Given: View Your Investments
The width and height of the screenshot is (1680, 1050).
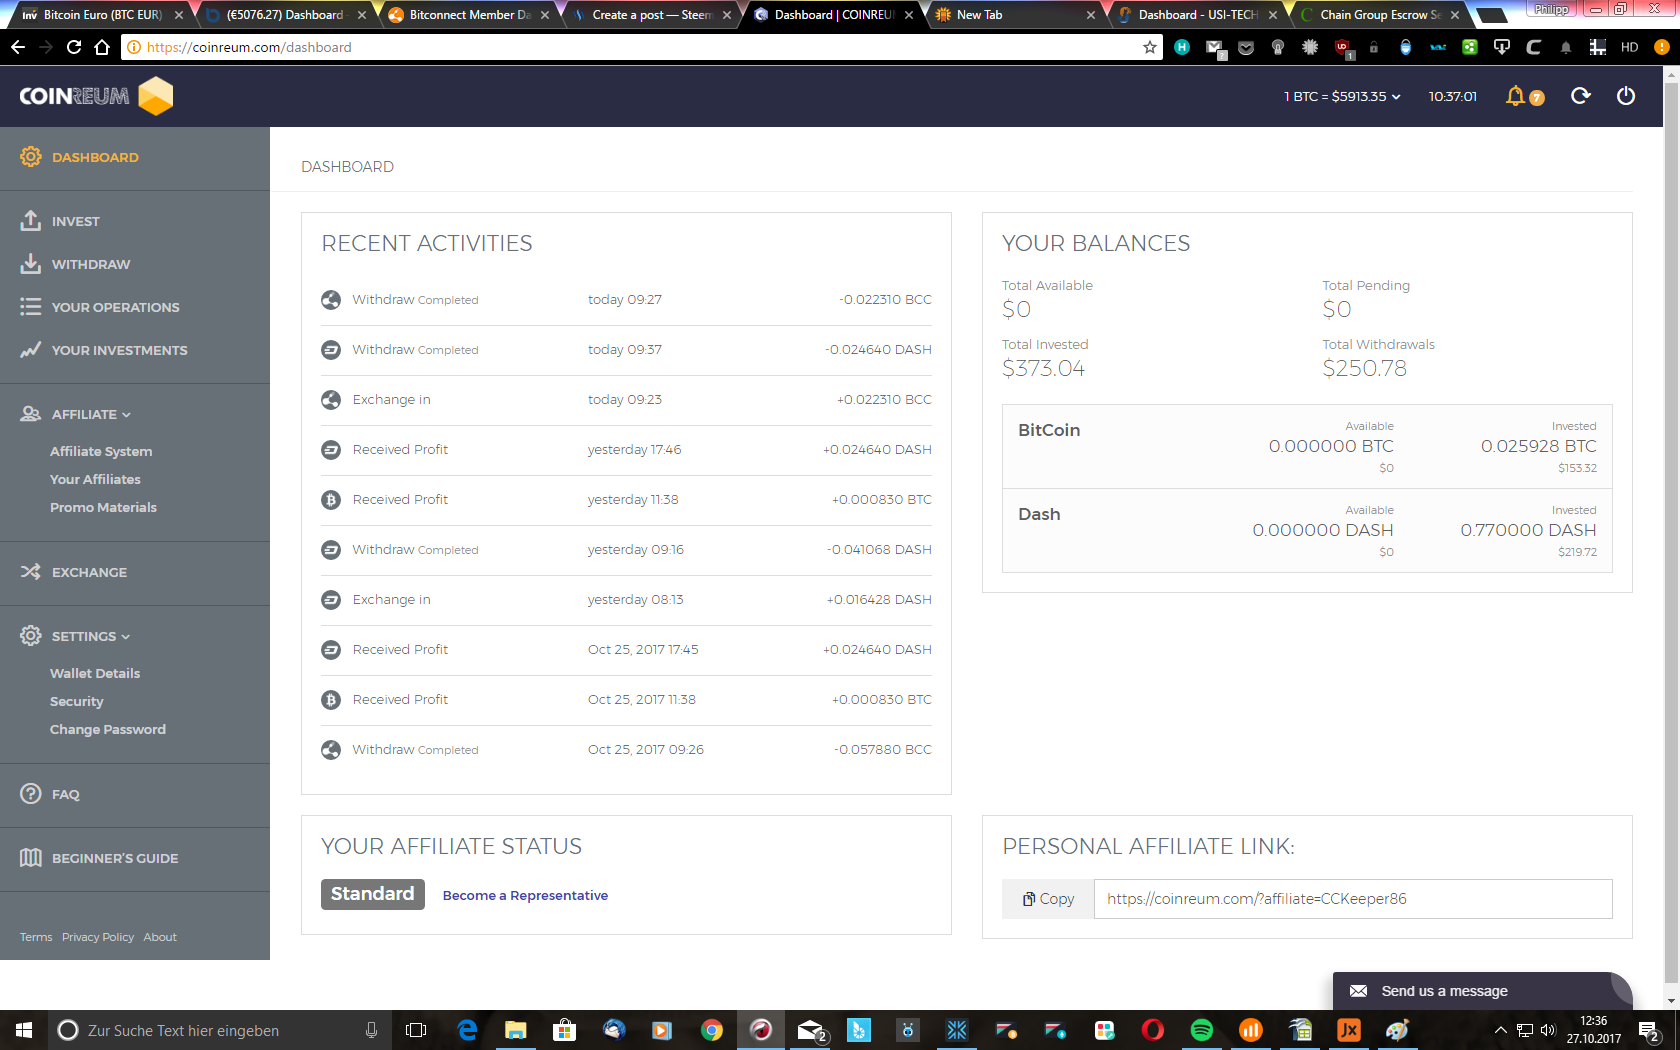Looking at the screenshot, I should point(119,350).
